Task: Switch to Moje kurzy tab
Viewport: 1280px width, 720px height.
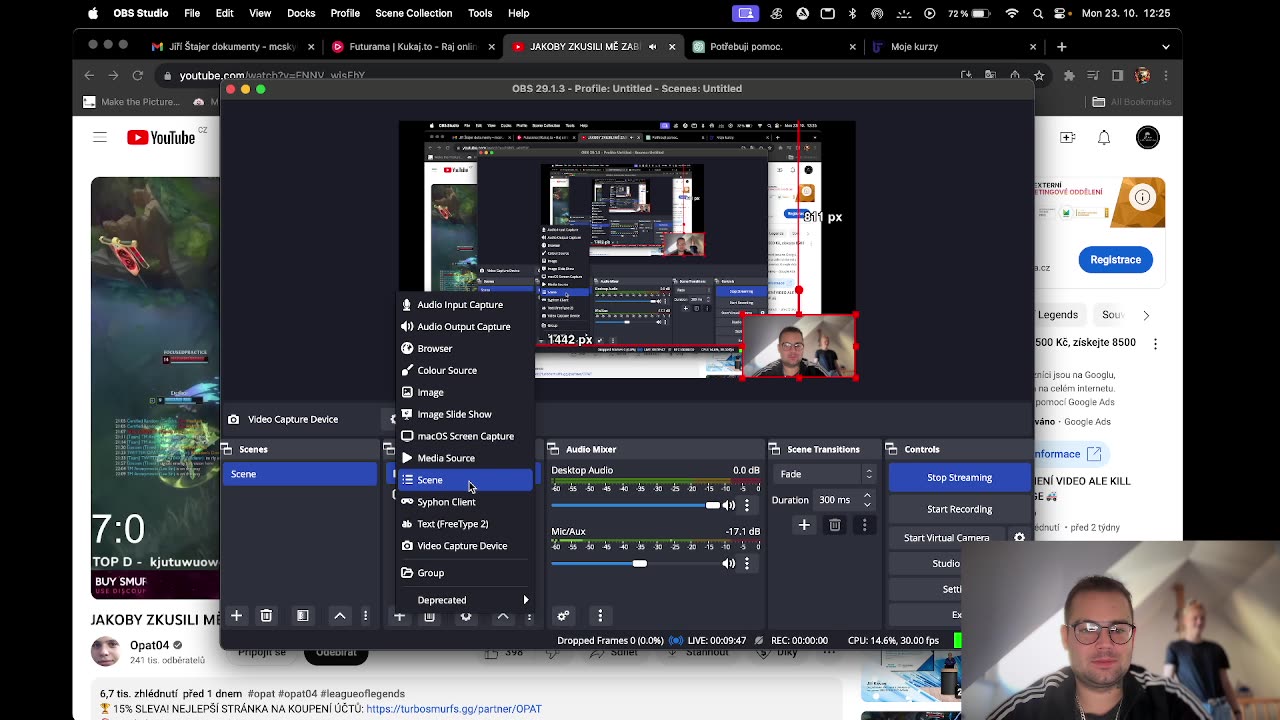Action: click(x=953, y=47)
